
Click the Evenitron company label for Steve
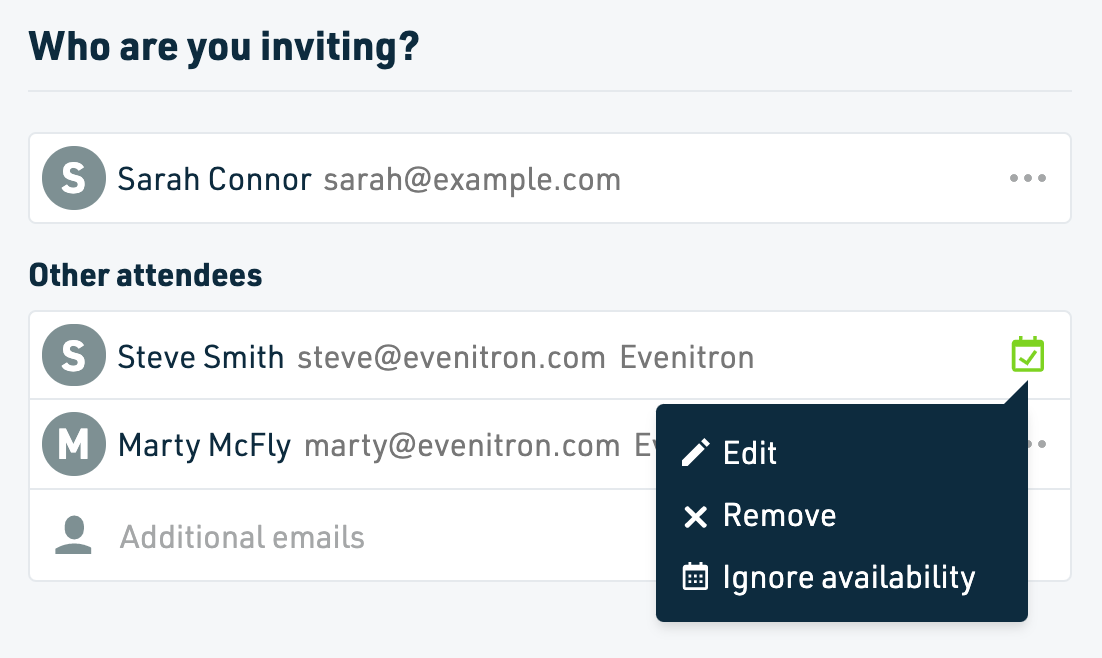(687, 358)
